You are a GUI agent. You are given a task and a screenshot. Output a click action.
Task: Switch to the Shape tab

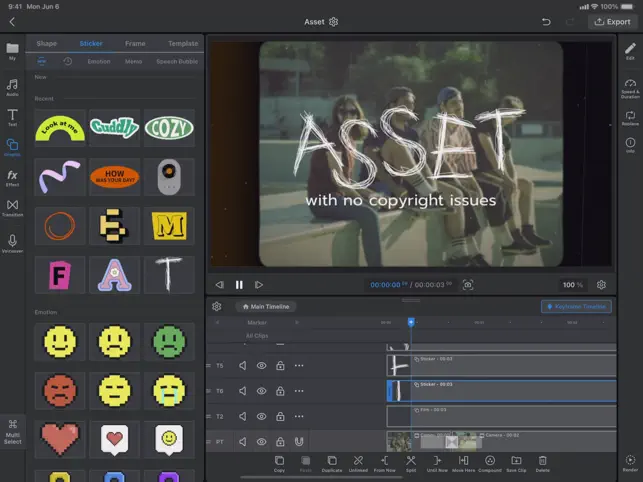[x=46, y=43]
